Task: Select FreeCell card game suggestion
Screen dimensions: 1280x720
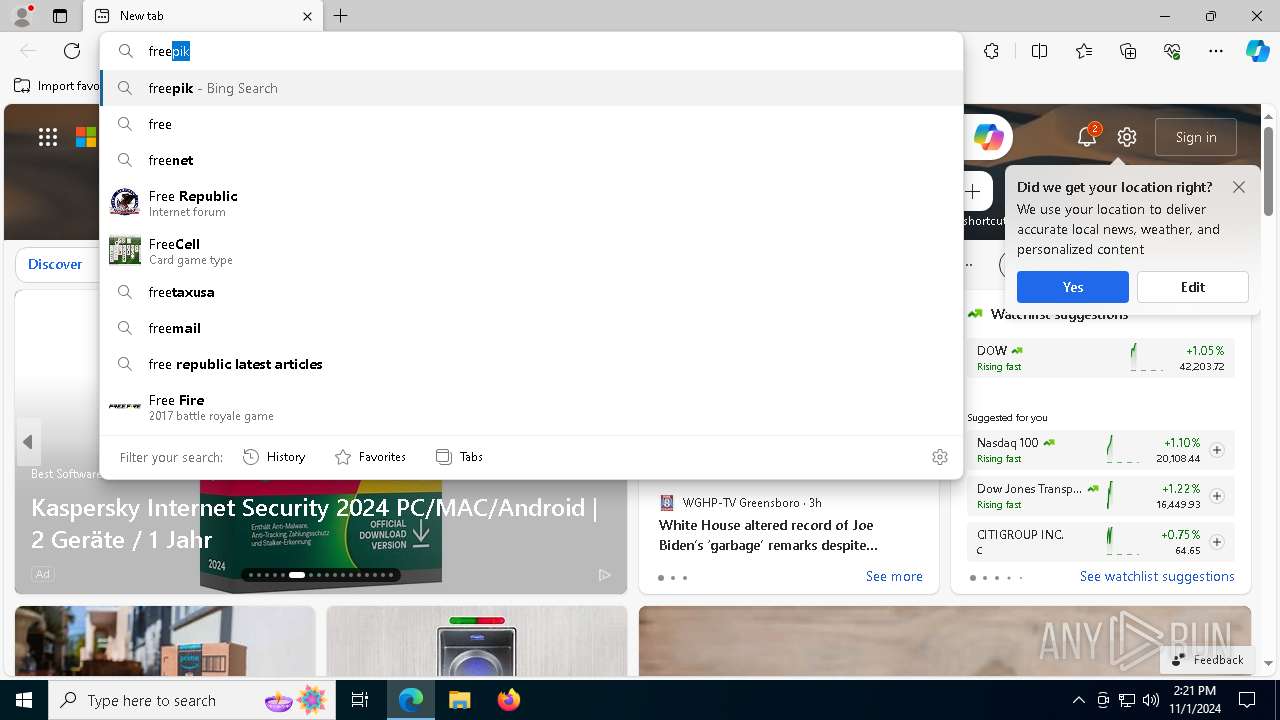Action: 532,251
